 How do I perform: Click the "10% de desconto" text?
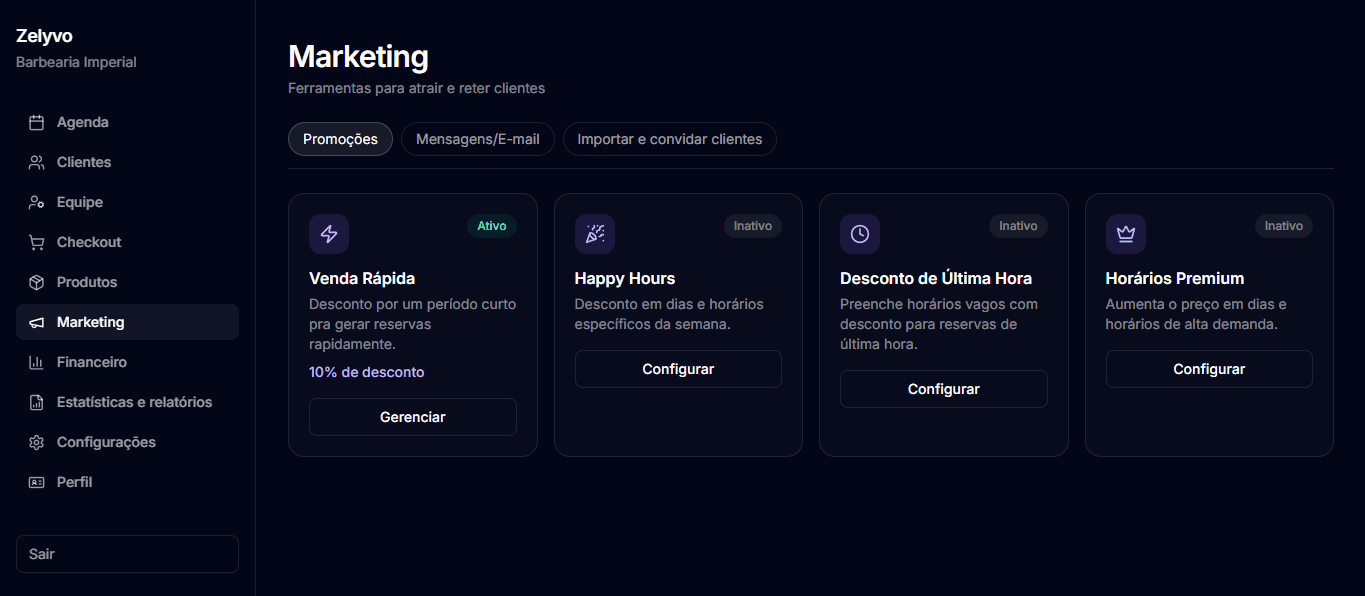pos(367,372)
